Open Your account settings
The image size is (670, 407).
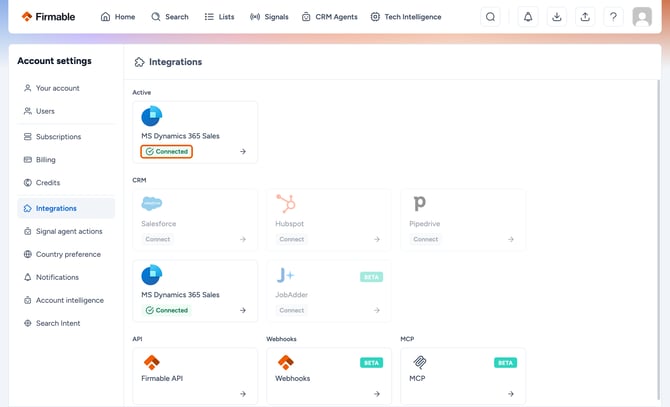(x=66, y=88)
